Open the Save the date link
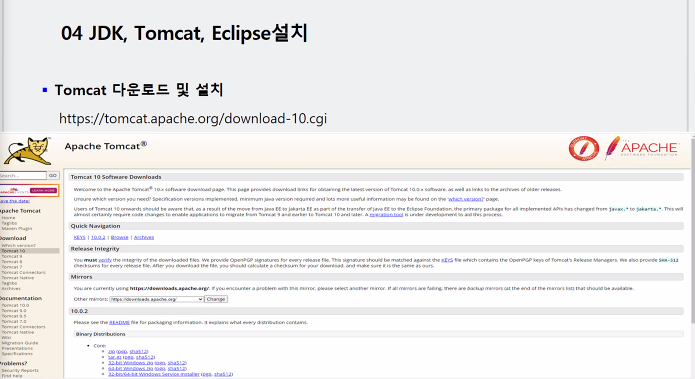This screenshot has width=695, height=379. [x=15, y=201]
